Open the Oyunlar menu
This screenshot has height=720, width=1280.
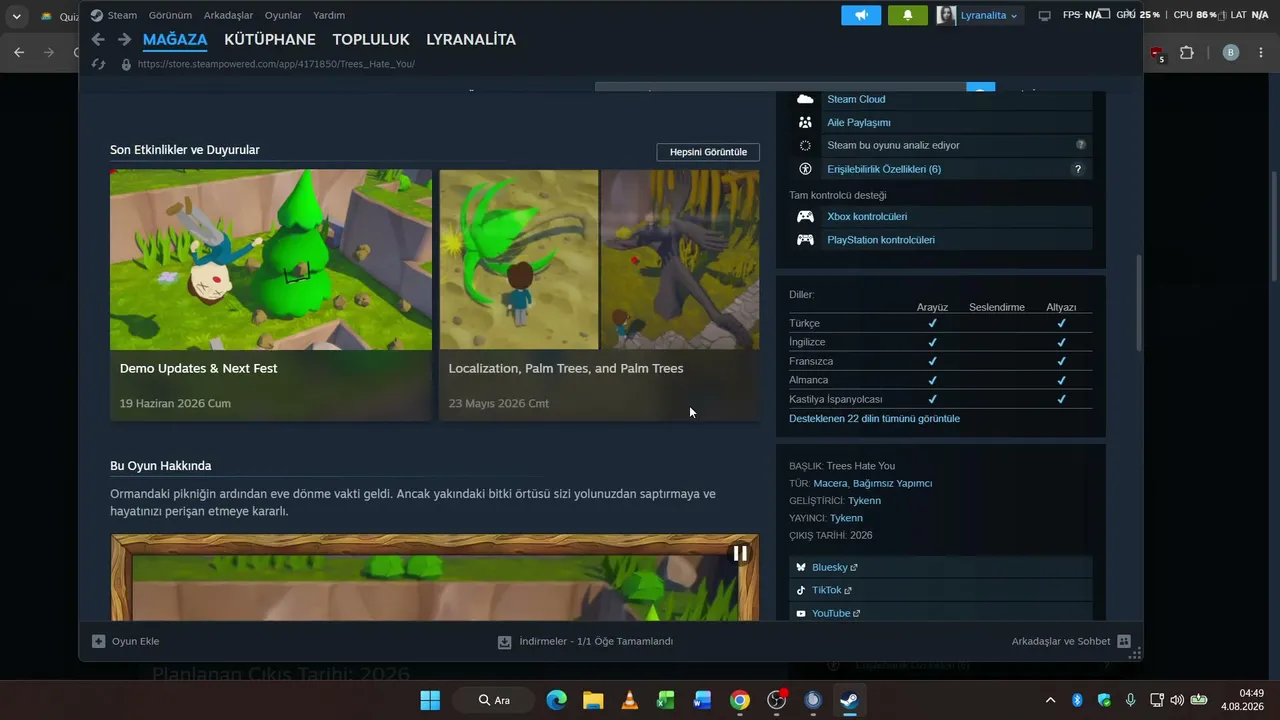tap(283, 15)
